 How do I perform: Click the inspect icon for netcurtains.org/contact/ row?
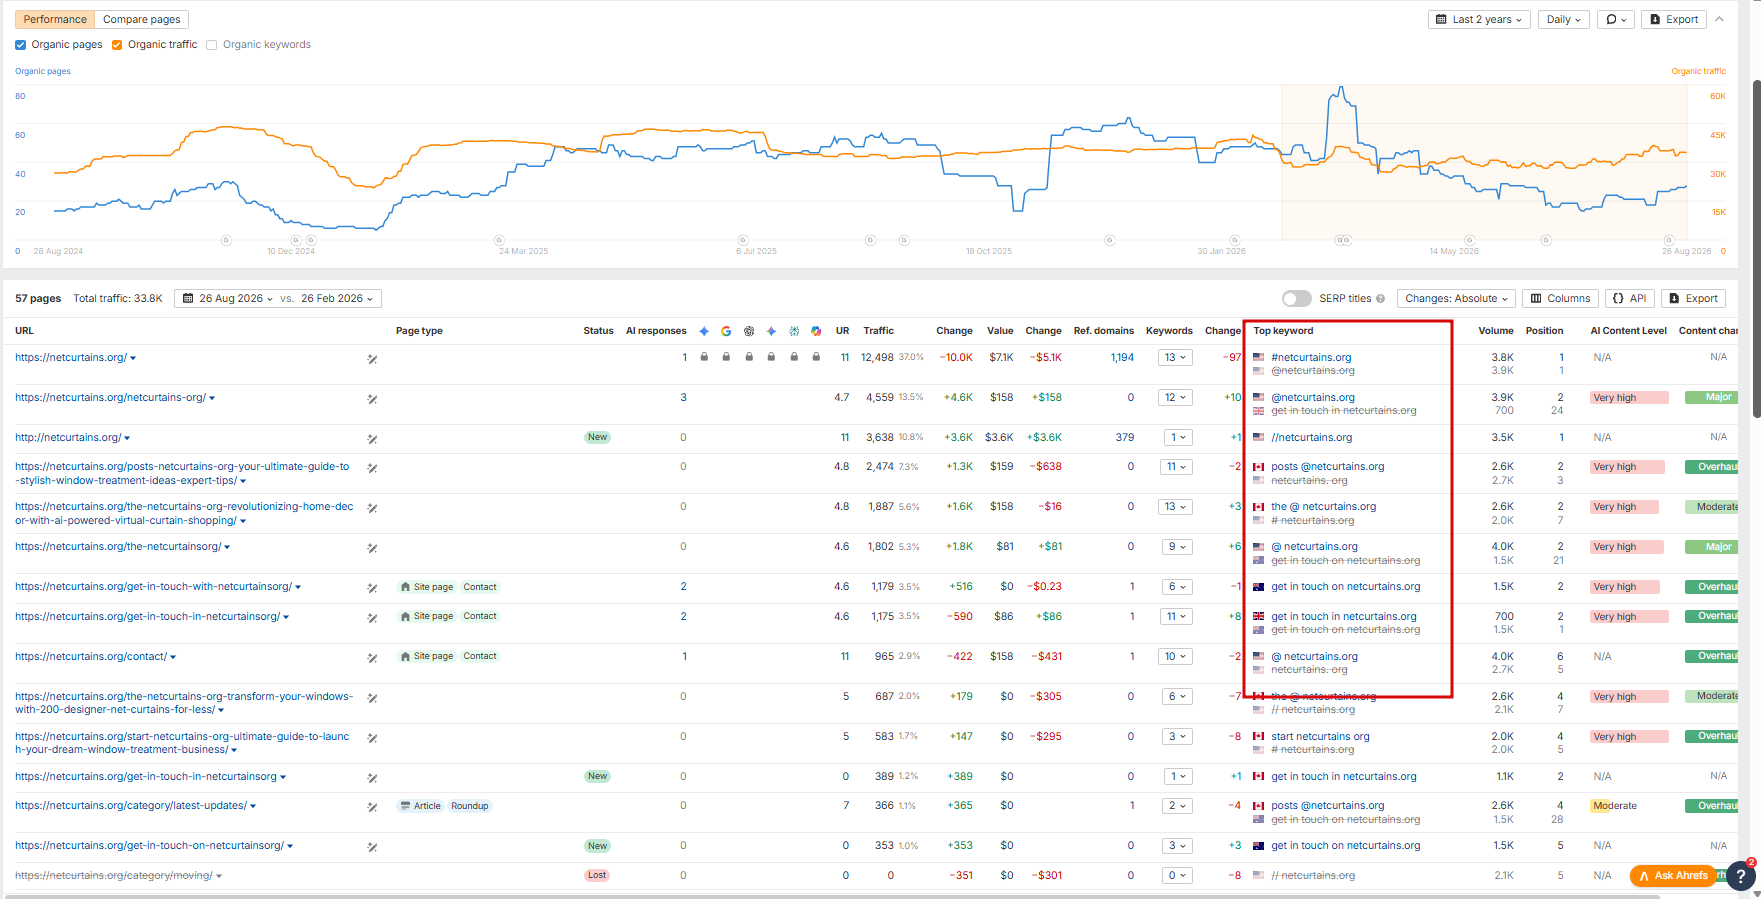pos(372,658)
